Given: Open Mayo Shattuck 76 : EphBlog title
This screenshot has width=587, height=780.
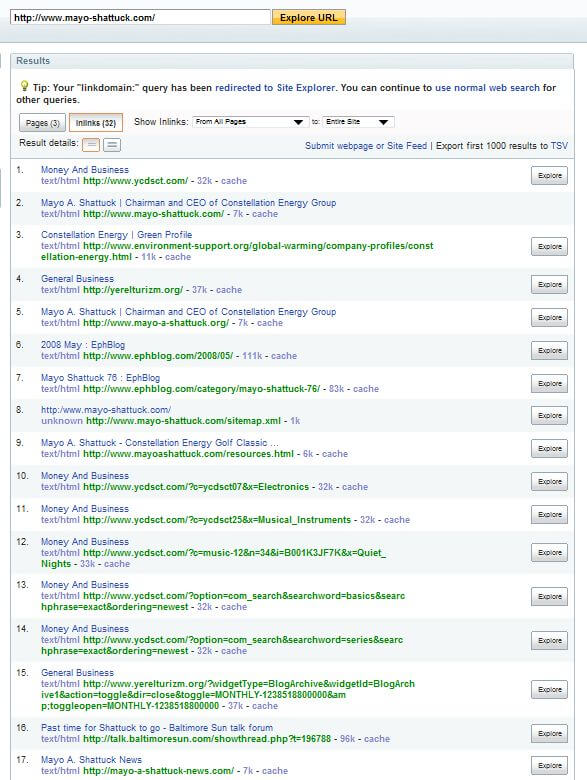Looking at the screenshot, I should [100, 378].
